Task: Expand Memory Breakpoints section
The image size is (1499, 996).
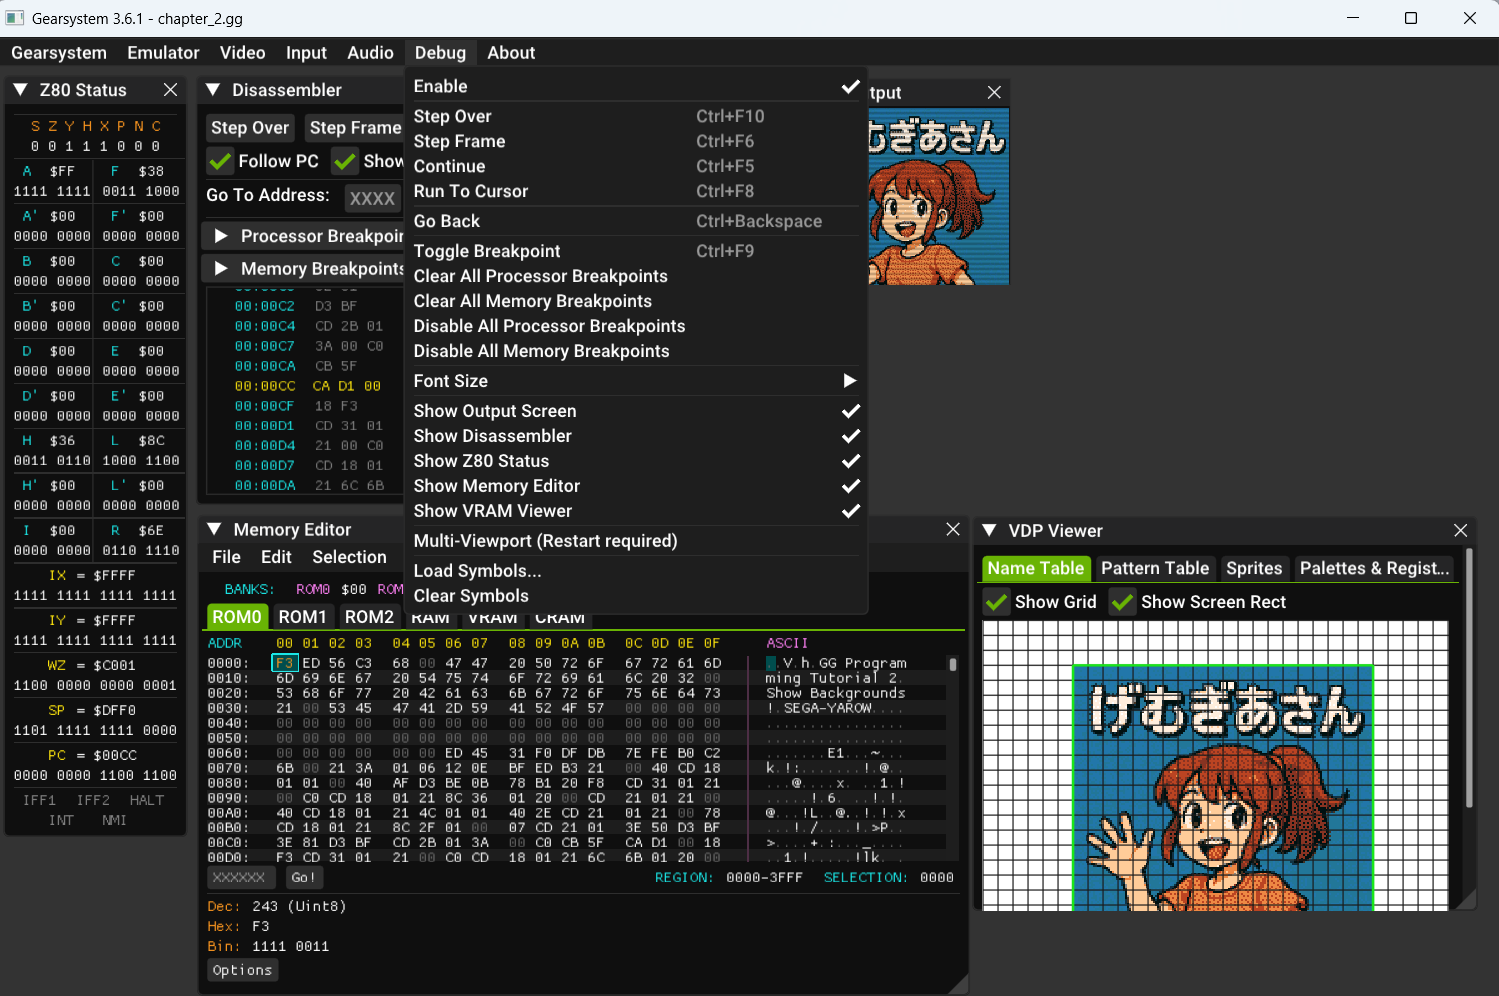Action: coord(222,268)
